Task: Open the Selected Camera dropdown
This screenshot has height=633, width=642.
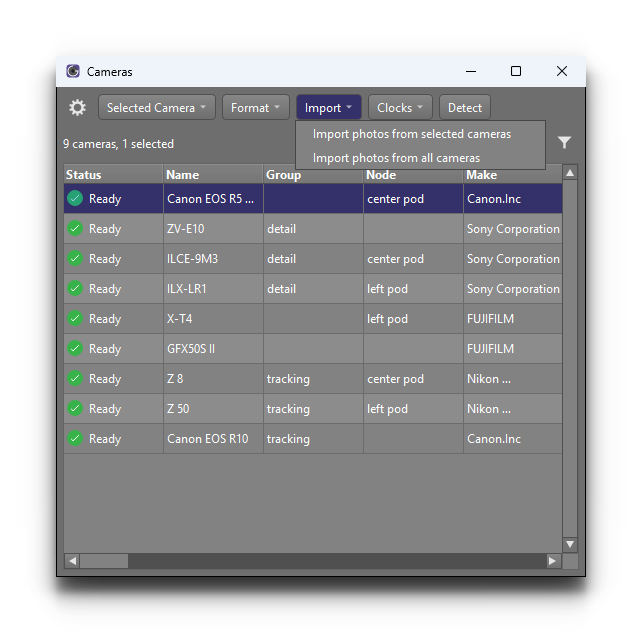Action: (x=157, y=108)
